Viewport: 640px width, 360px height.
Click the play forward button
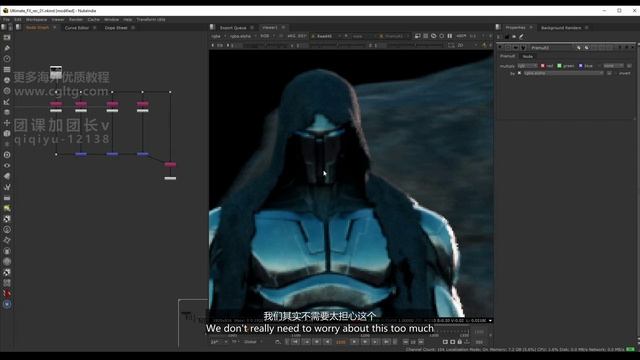354,342
